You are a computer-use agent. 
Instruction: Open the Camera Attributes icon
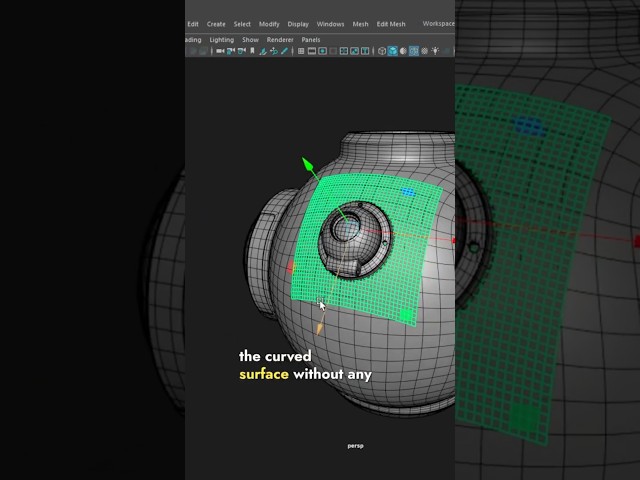point(242,51)
